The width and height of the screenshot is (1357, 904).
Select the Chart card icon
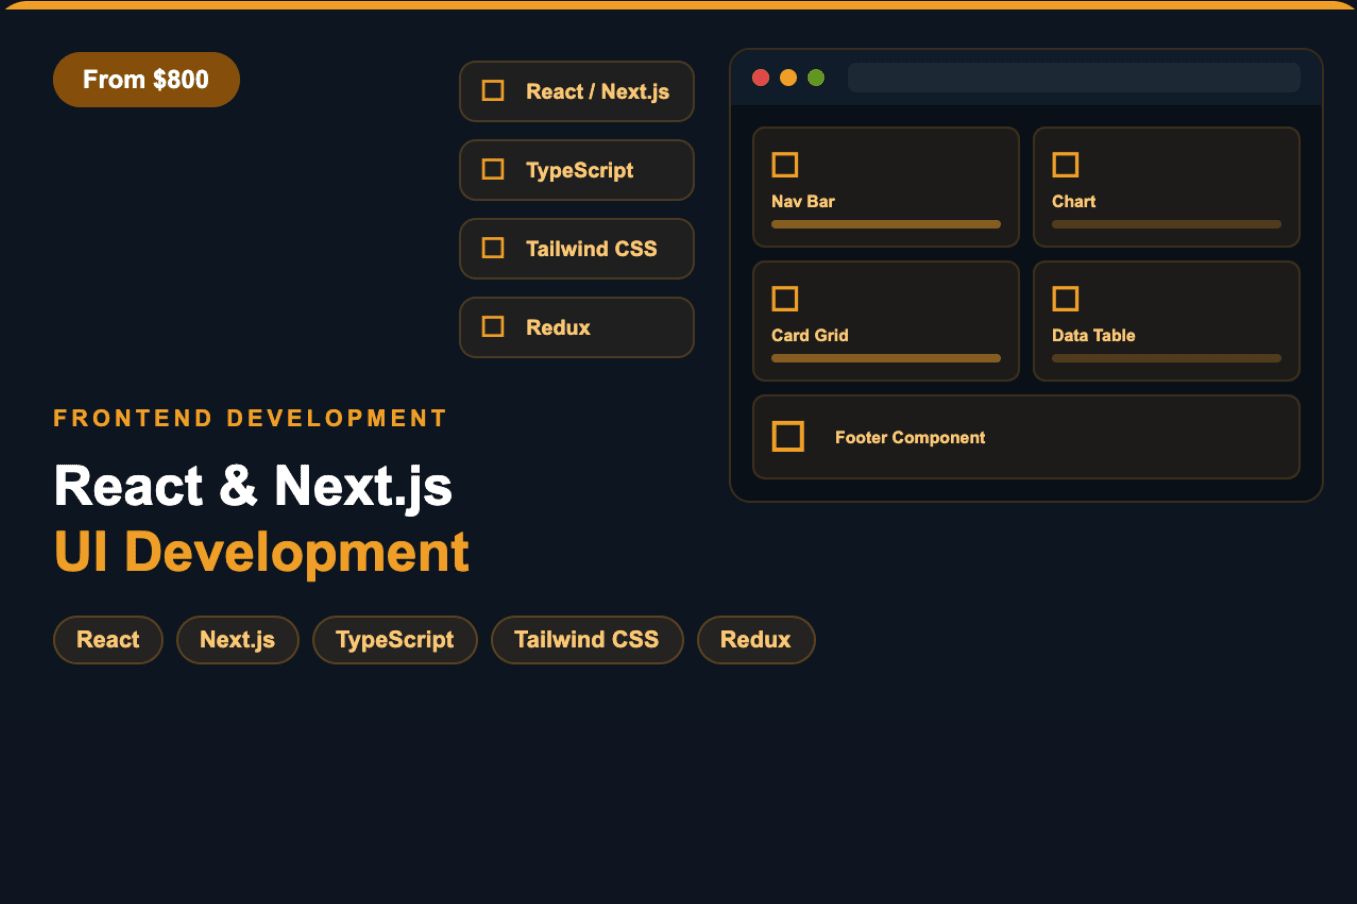1066,165
